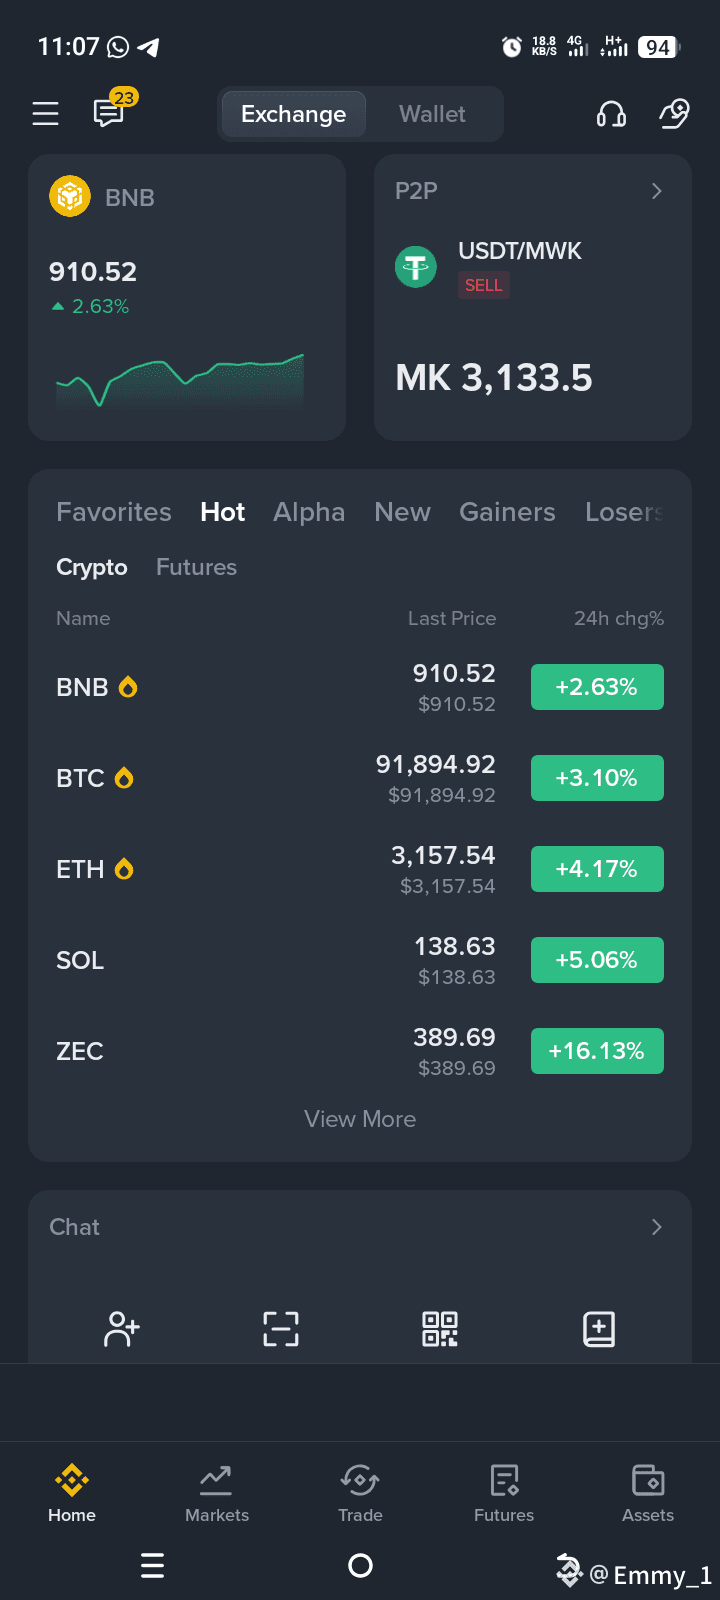Image resolution: width=720 pixels, height=1600 pixels.
Task: Tap the QR code icon in Chat
Action: (x=440, y=1329)
